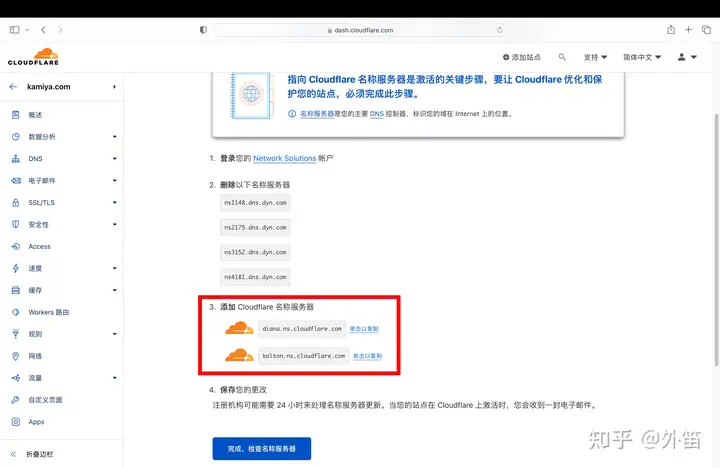Collapse the sidebar with 折叠边栏
720x468 pixels.
click(32, 454)
